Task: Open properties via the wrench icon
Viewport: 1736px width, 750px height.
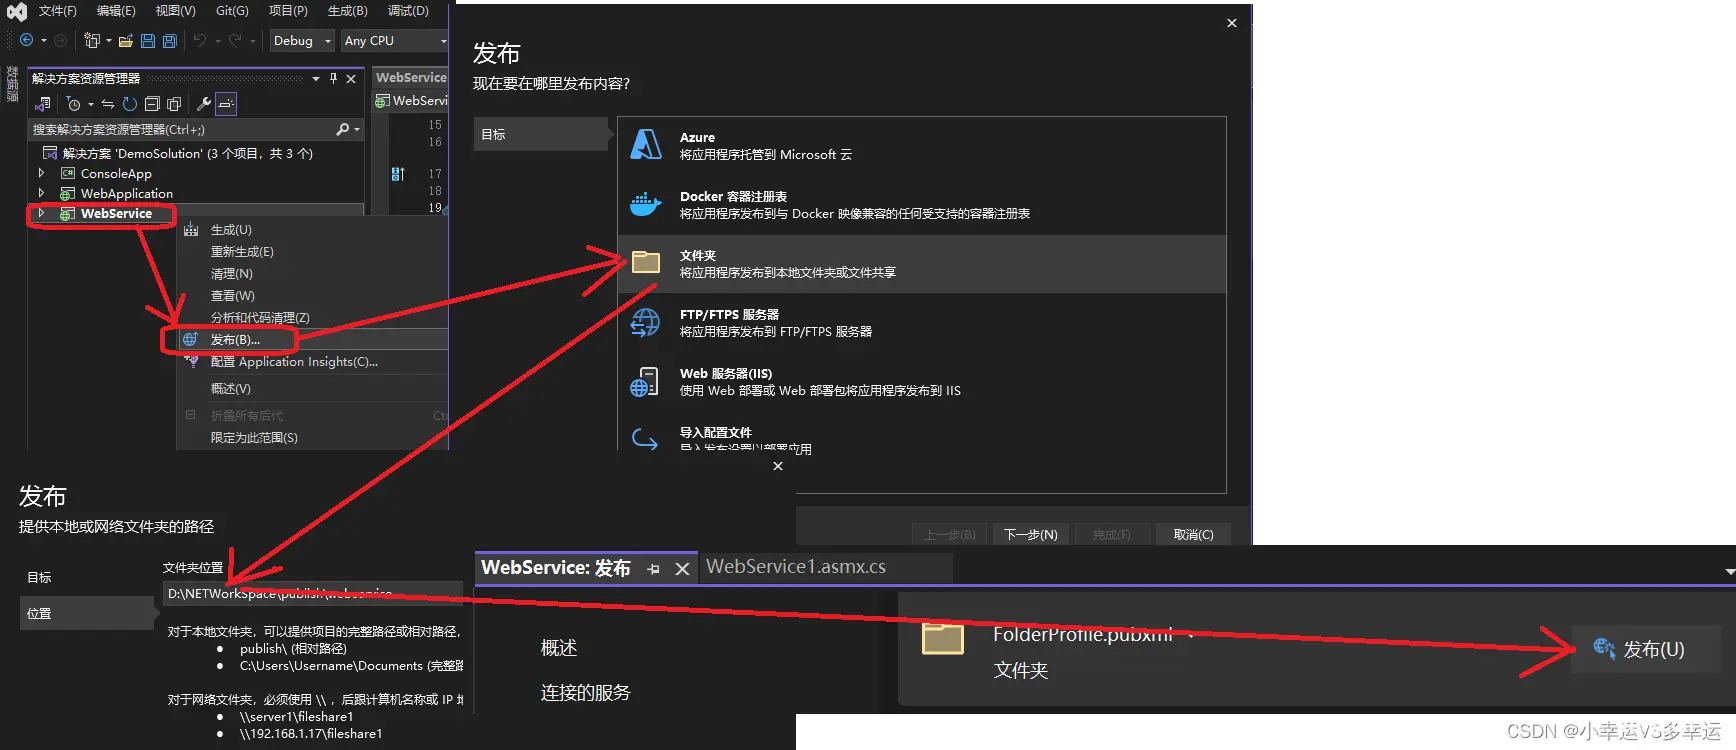Action: (204, 104)
